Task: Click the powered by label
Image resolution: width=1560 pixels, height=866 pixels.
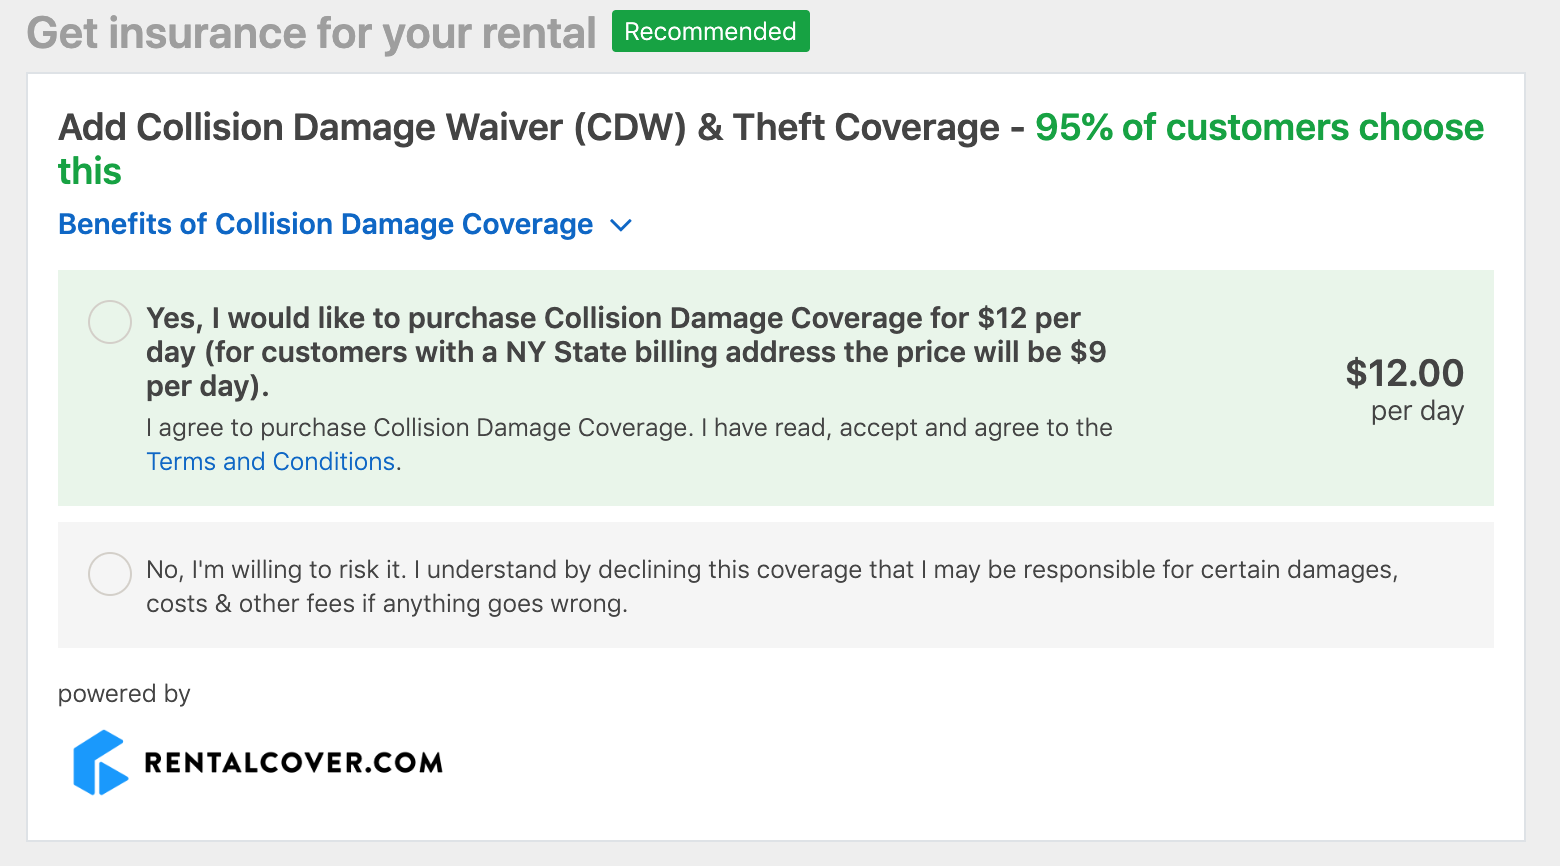Action: (x=124, y=694)
